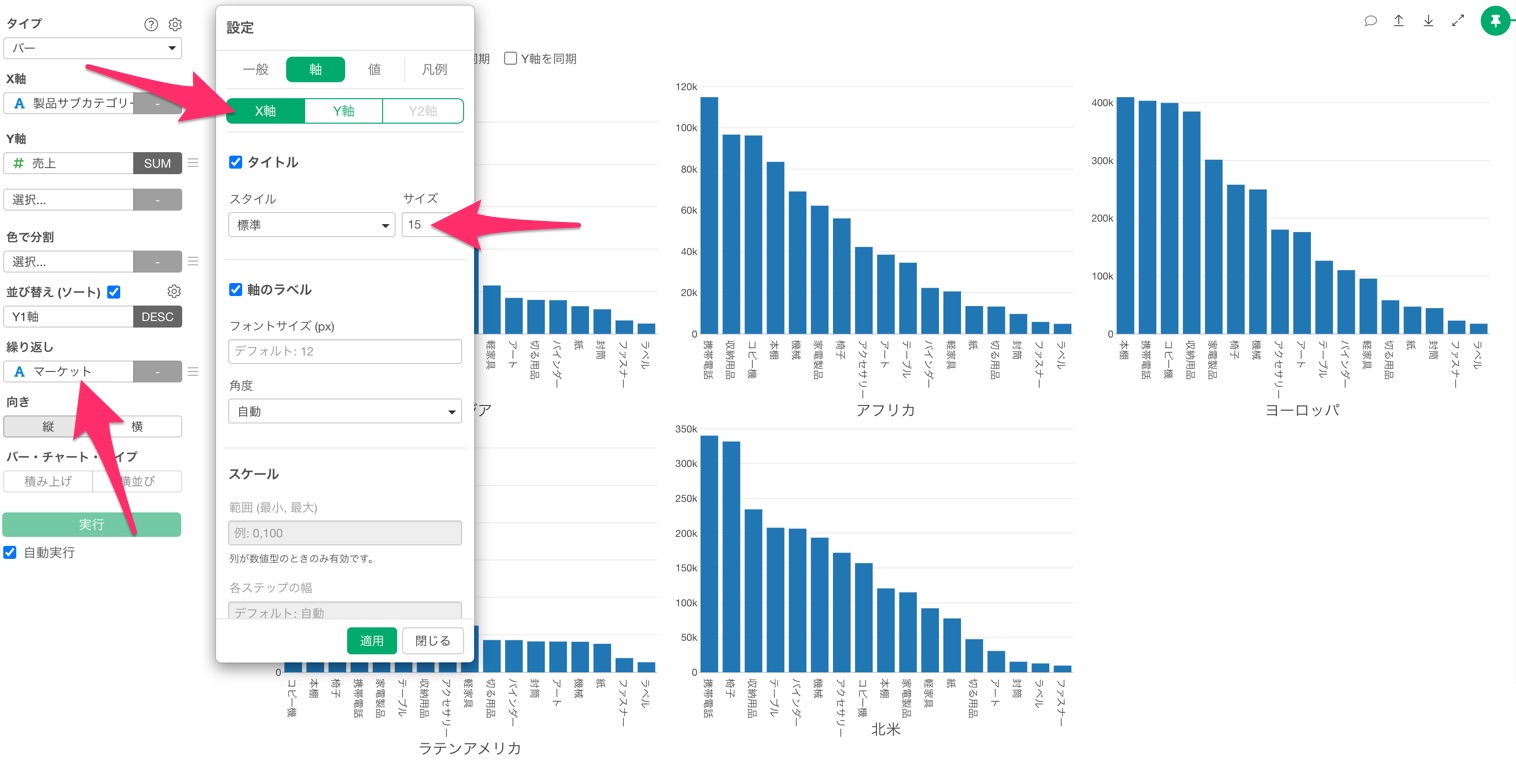Click the green pin button

click(x=1495, y=21)
